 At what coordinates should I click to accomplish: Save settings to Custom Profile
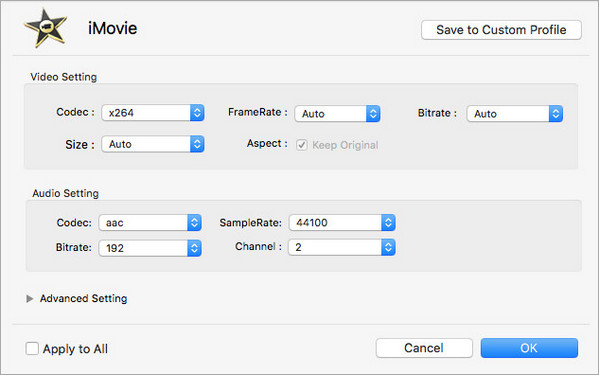point(501,30)
